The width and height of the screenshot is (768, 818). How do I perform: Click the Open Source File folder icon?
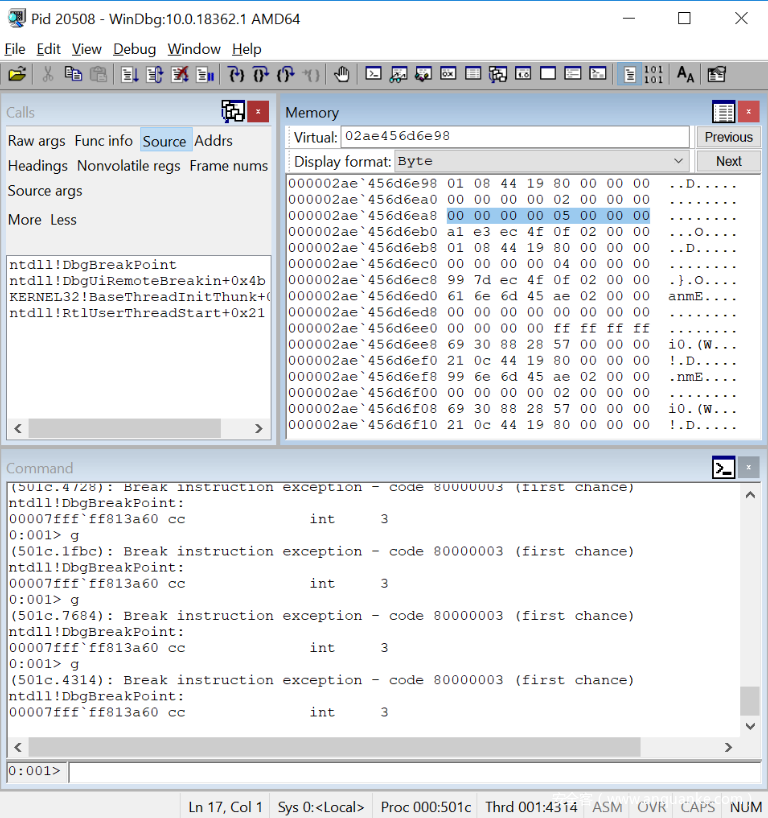[x=17, y=74]
